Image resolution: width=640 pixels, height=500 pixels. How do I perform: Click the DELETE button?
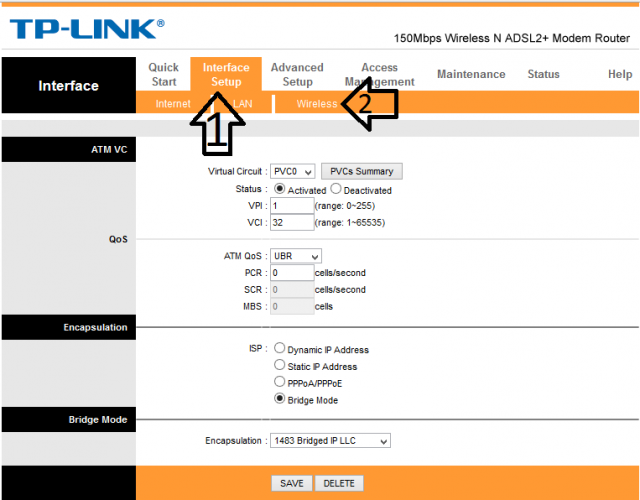(x=340, y=483)
